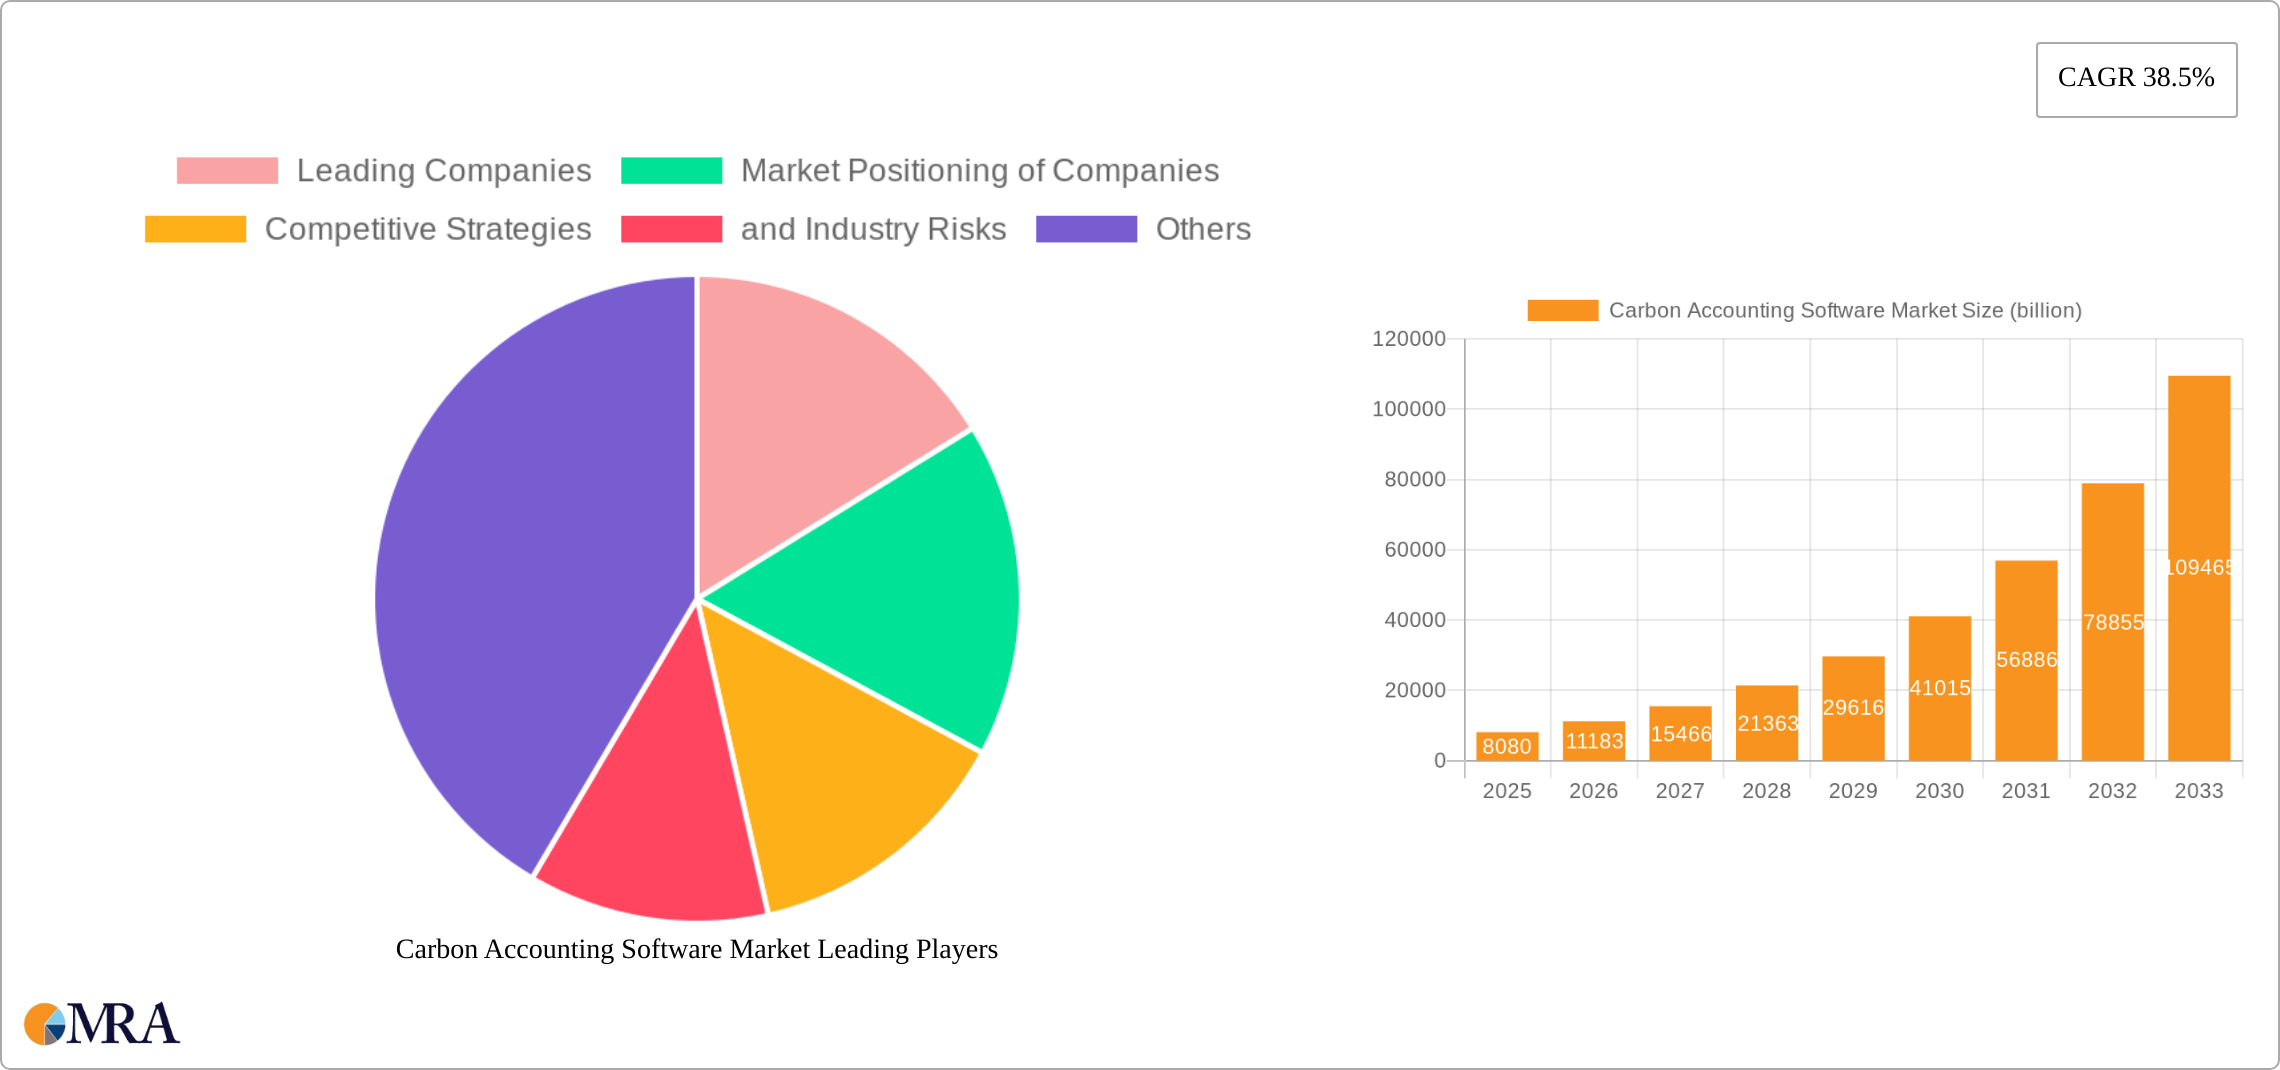2280x1070 pixels.
Task: Click the 20000 y-axis value
Action: tap(1415, 690)
